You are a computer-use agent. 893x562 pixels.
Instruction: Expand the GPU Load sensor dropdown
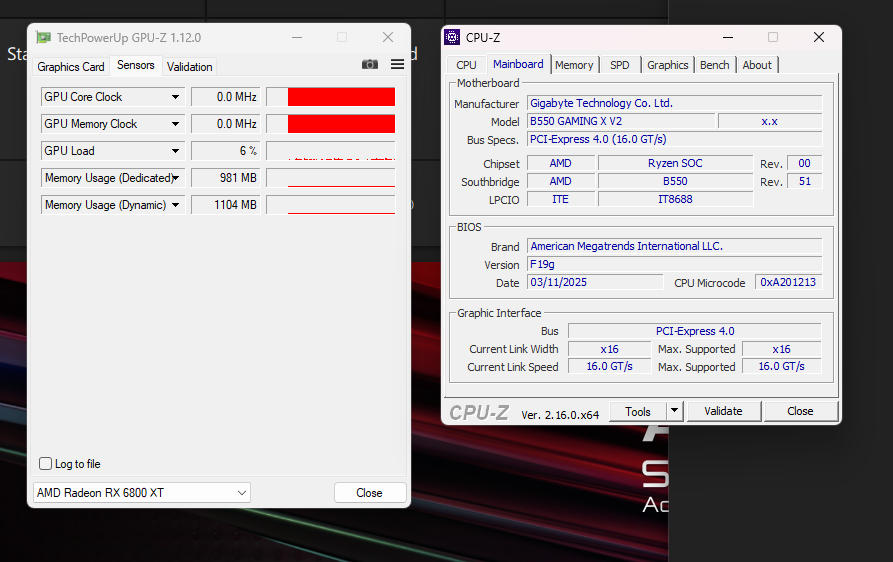(x=175, y=151)
